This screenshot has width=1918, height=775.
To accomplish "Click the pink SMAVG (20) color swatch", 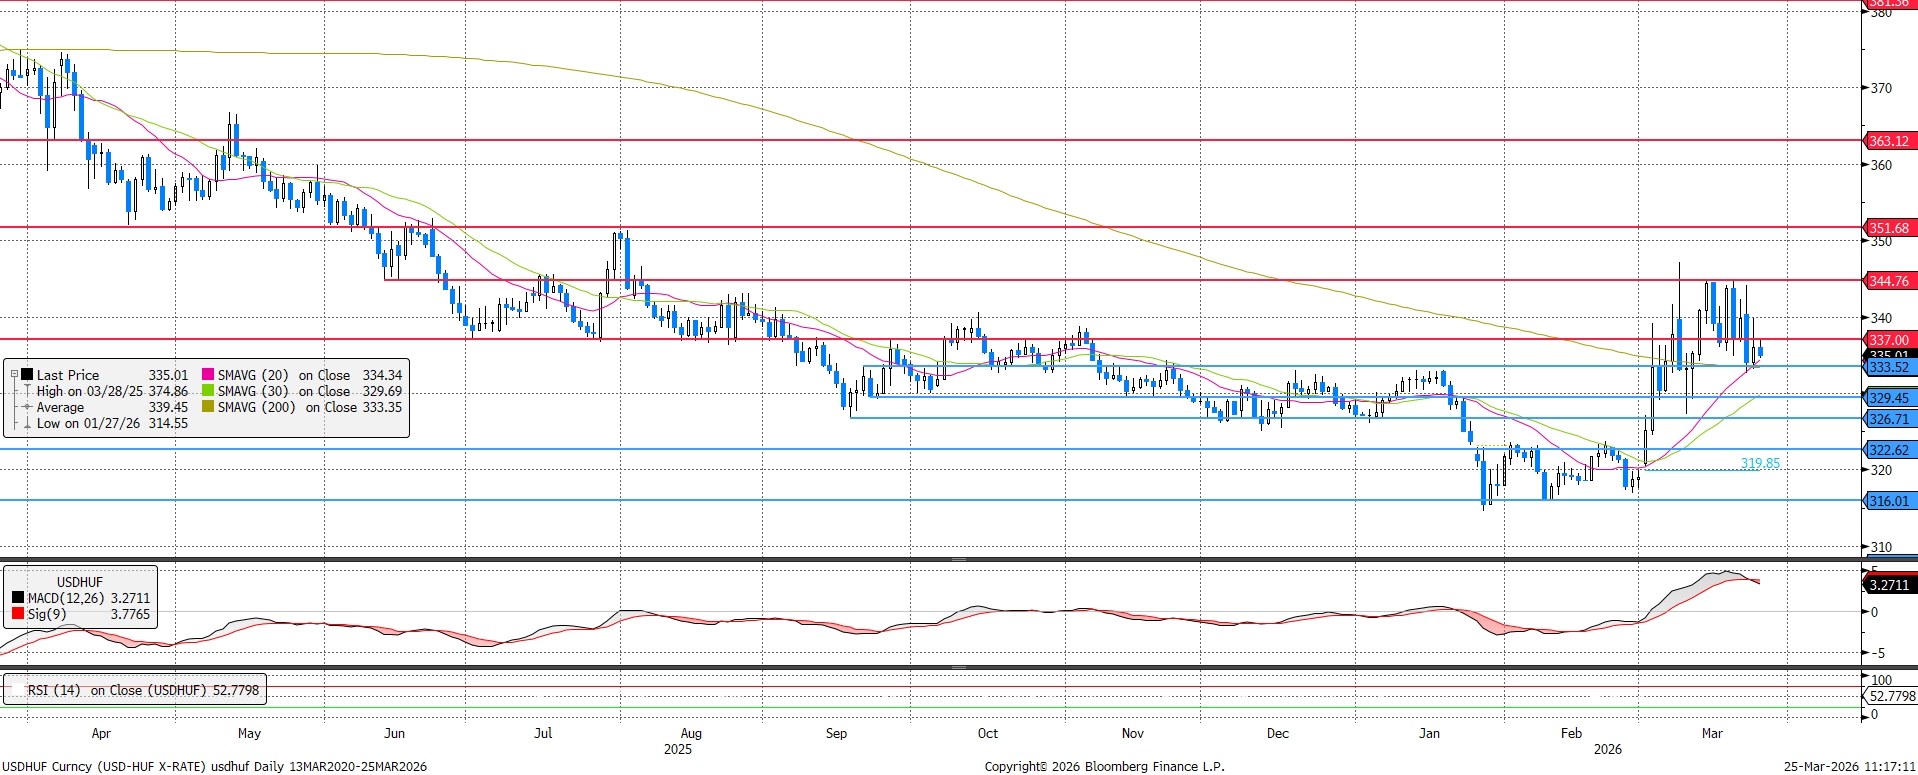I will point(208,375).
